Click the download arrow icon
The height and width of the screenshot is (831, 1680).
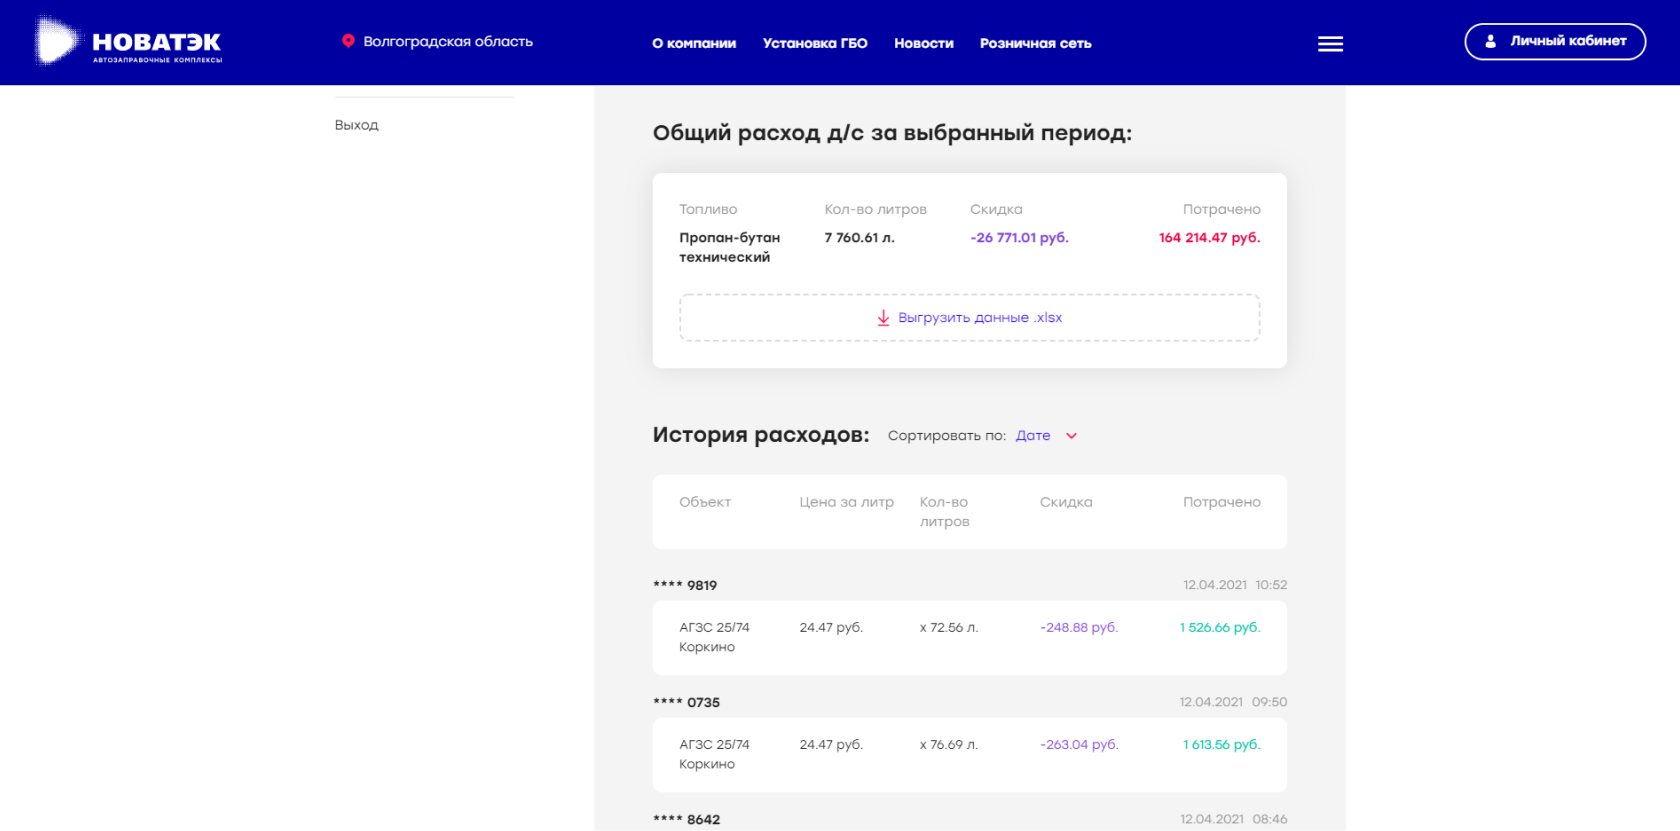click(x=883, y=318)
